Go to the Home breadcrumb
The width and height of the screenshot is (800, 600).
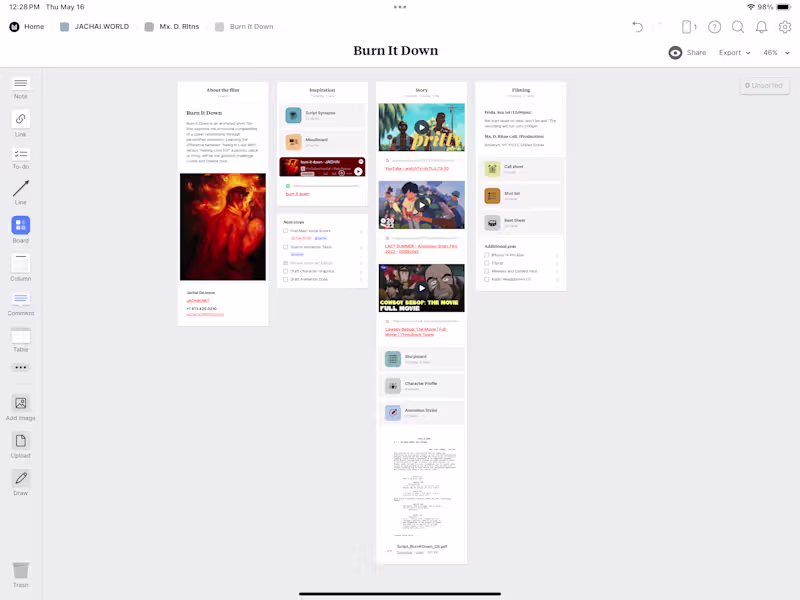coord(27,27)
